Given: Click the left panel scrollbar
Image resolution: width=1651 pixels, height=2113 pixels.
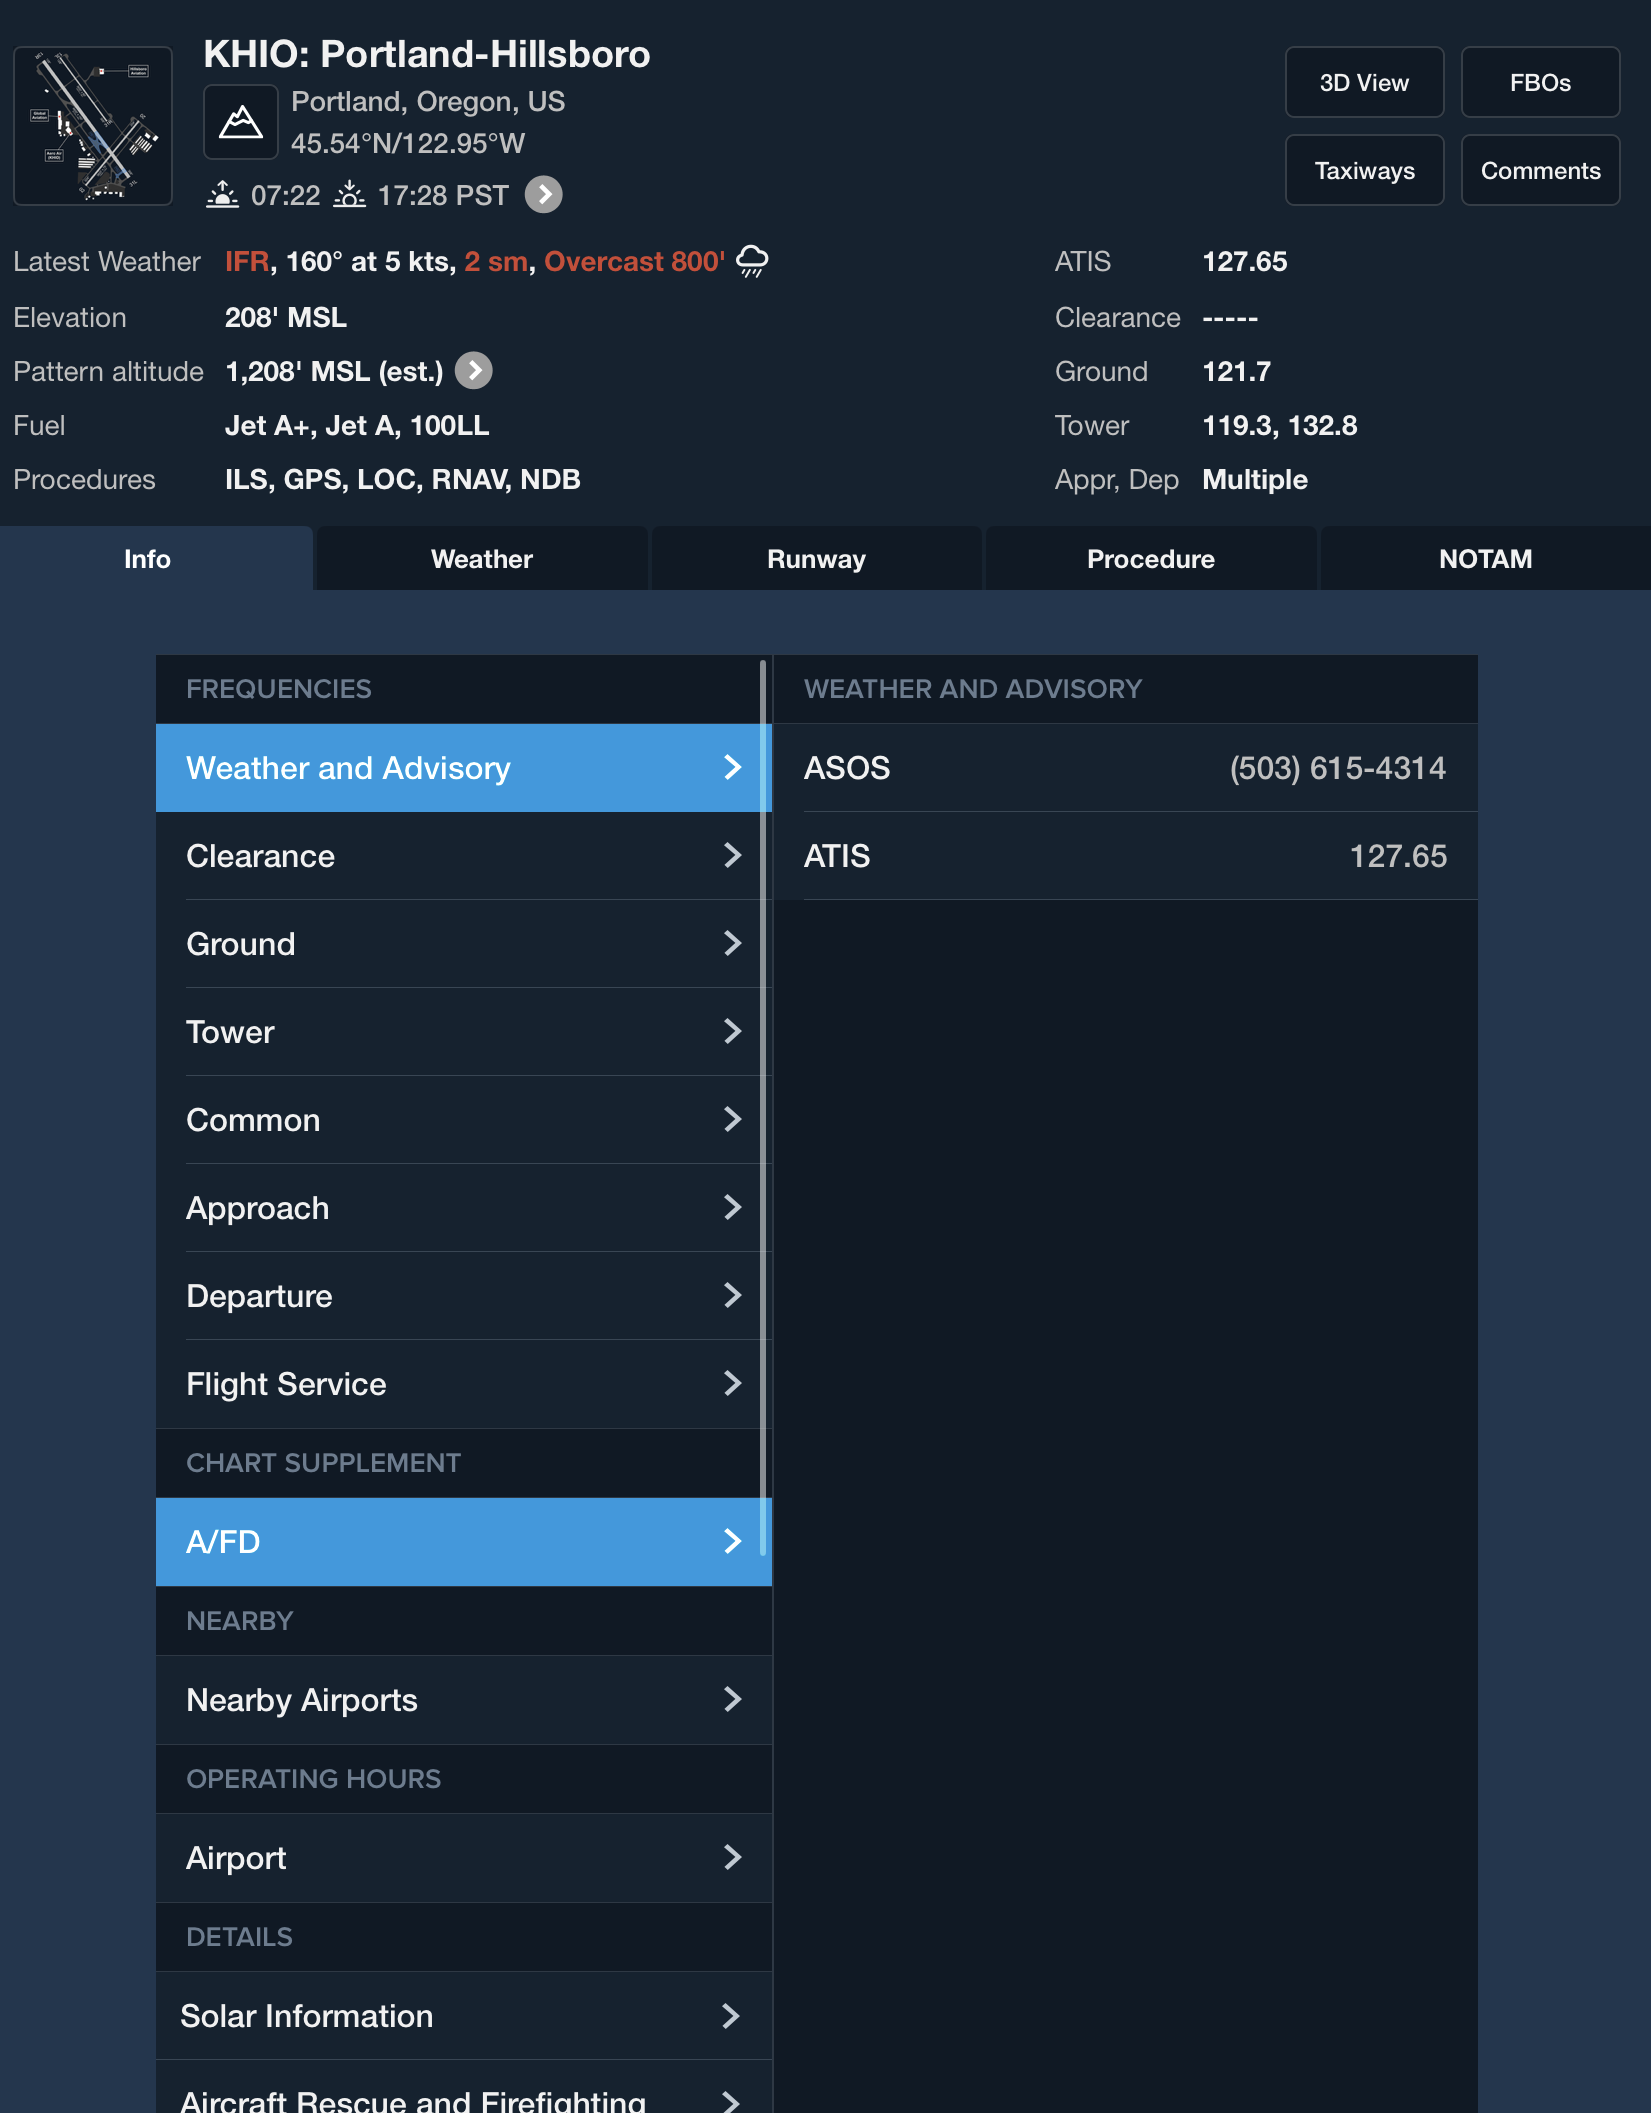Looking at the screenshot, I should point(763,1100).
